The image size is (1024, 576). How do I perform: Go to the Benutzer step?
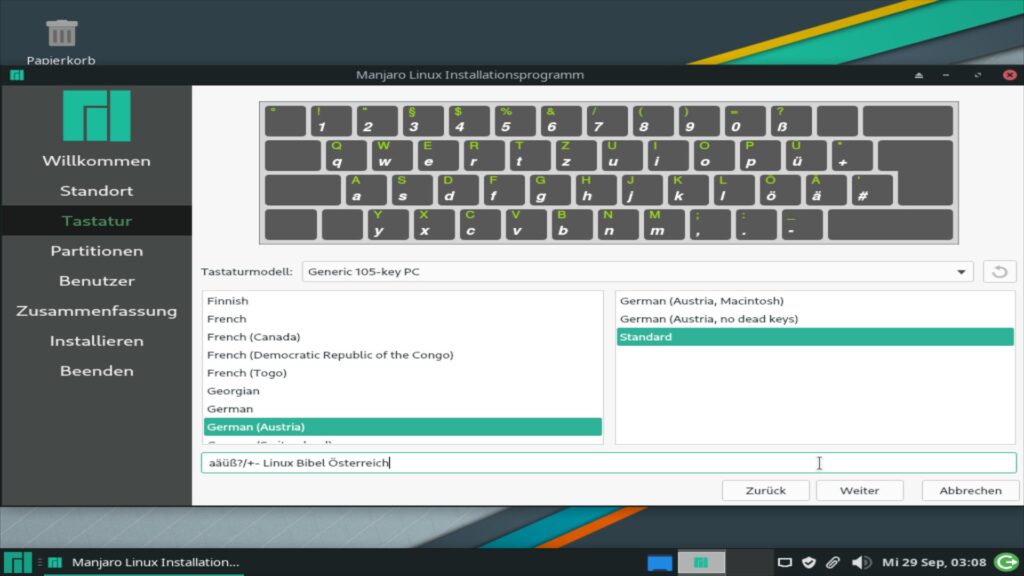[97, 281]
